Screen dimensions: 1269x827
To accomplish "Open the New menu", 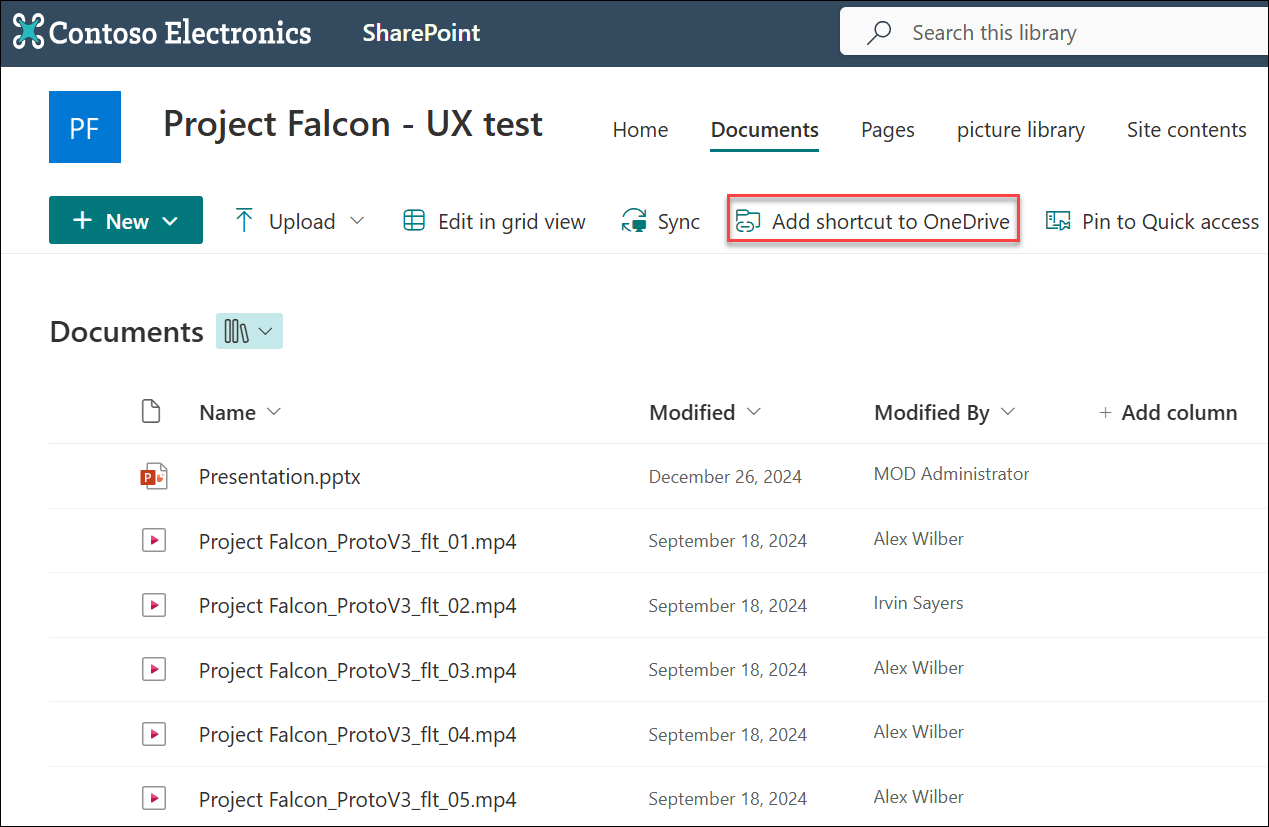I will (126, 220).
